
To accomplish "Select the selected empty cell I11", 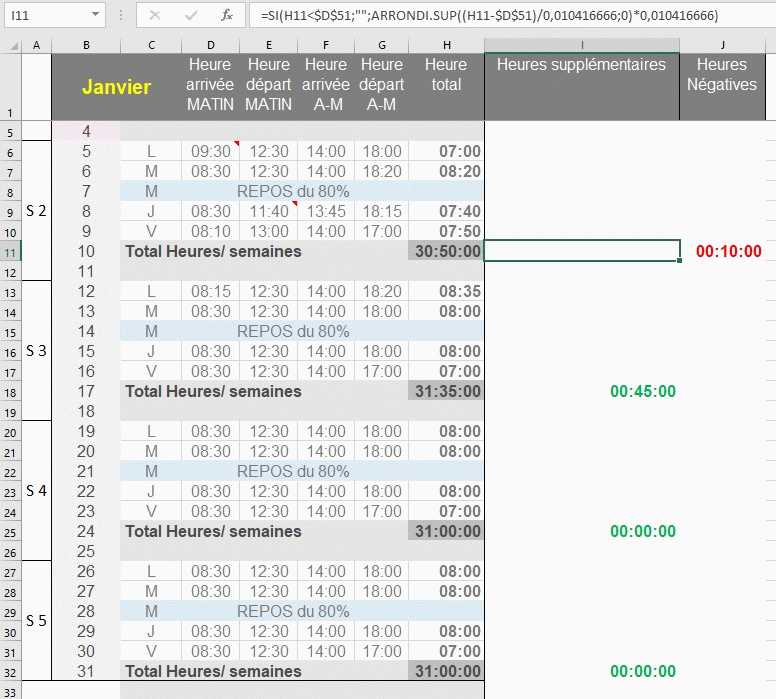I will [582, 250].
